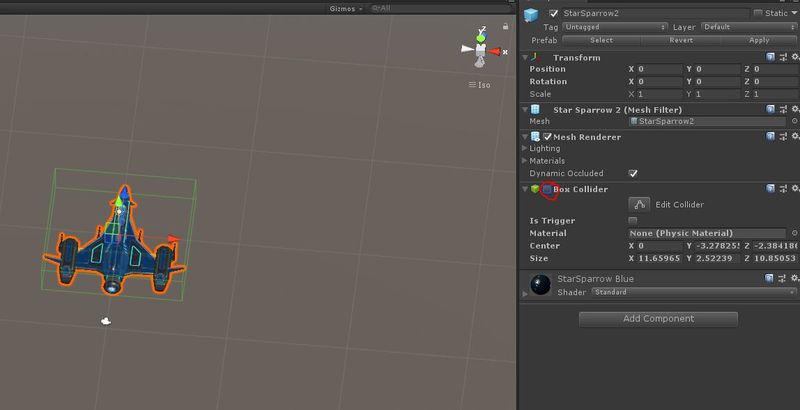Toggle the Dynamic Occluded checkbox
Image resolution: width=800 pixels, height=410 pixels.
[633, 173]
